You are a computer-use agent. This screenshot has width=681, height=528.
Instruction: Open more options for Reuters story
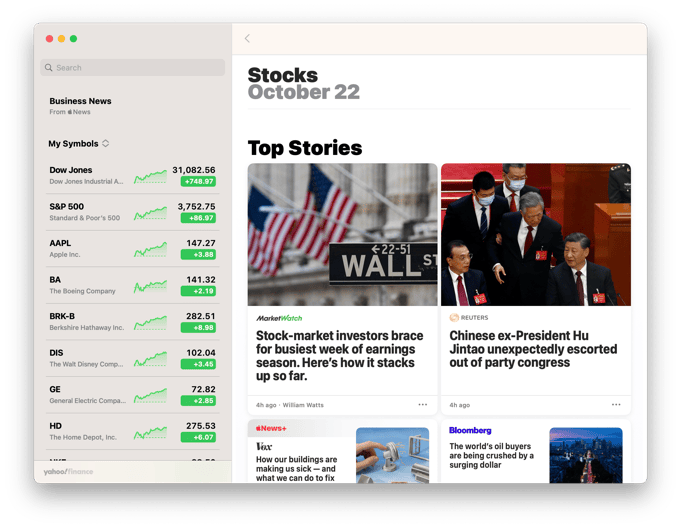click(616, 405)
